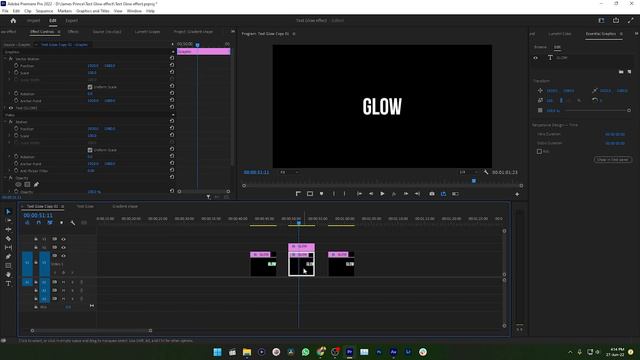Open Program Monitor button editor plus
The width and height of the screenshot is (640, 360).
[517, 194]
